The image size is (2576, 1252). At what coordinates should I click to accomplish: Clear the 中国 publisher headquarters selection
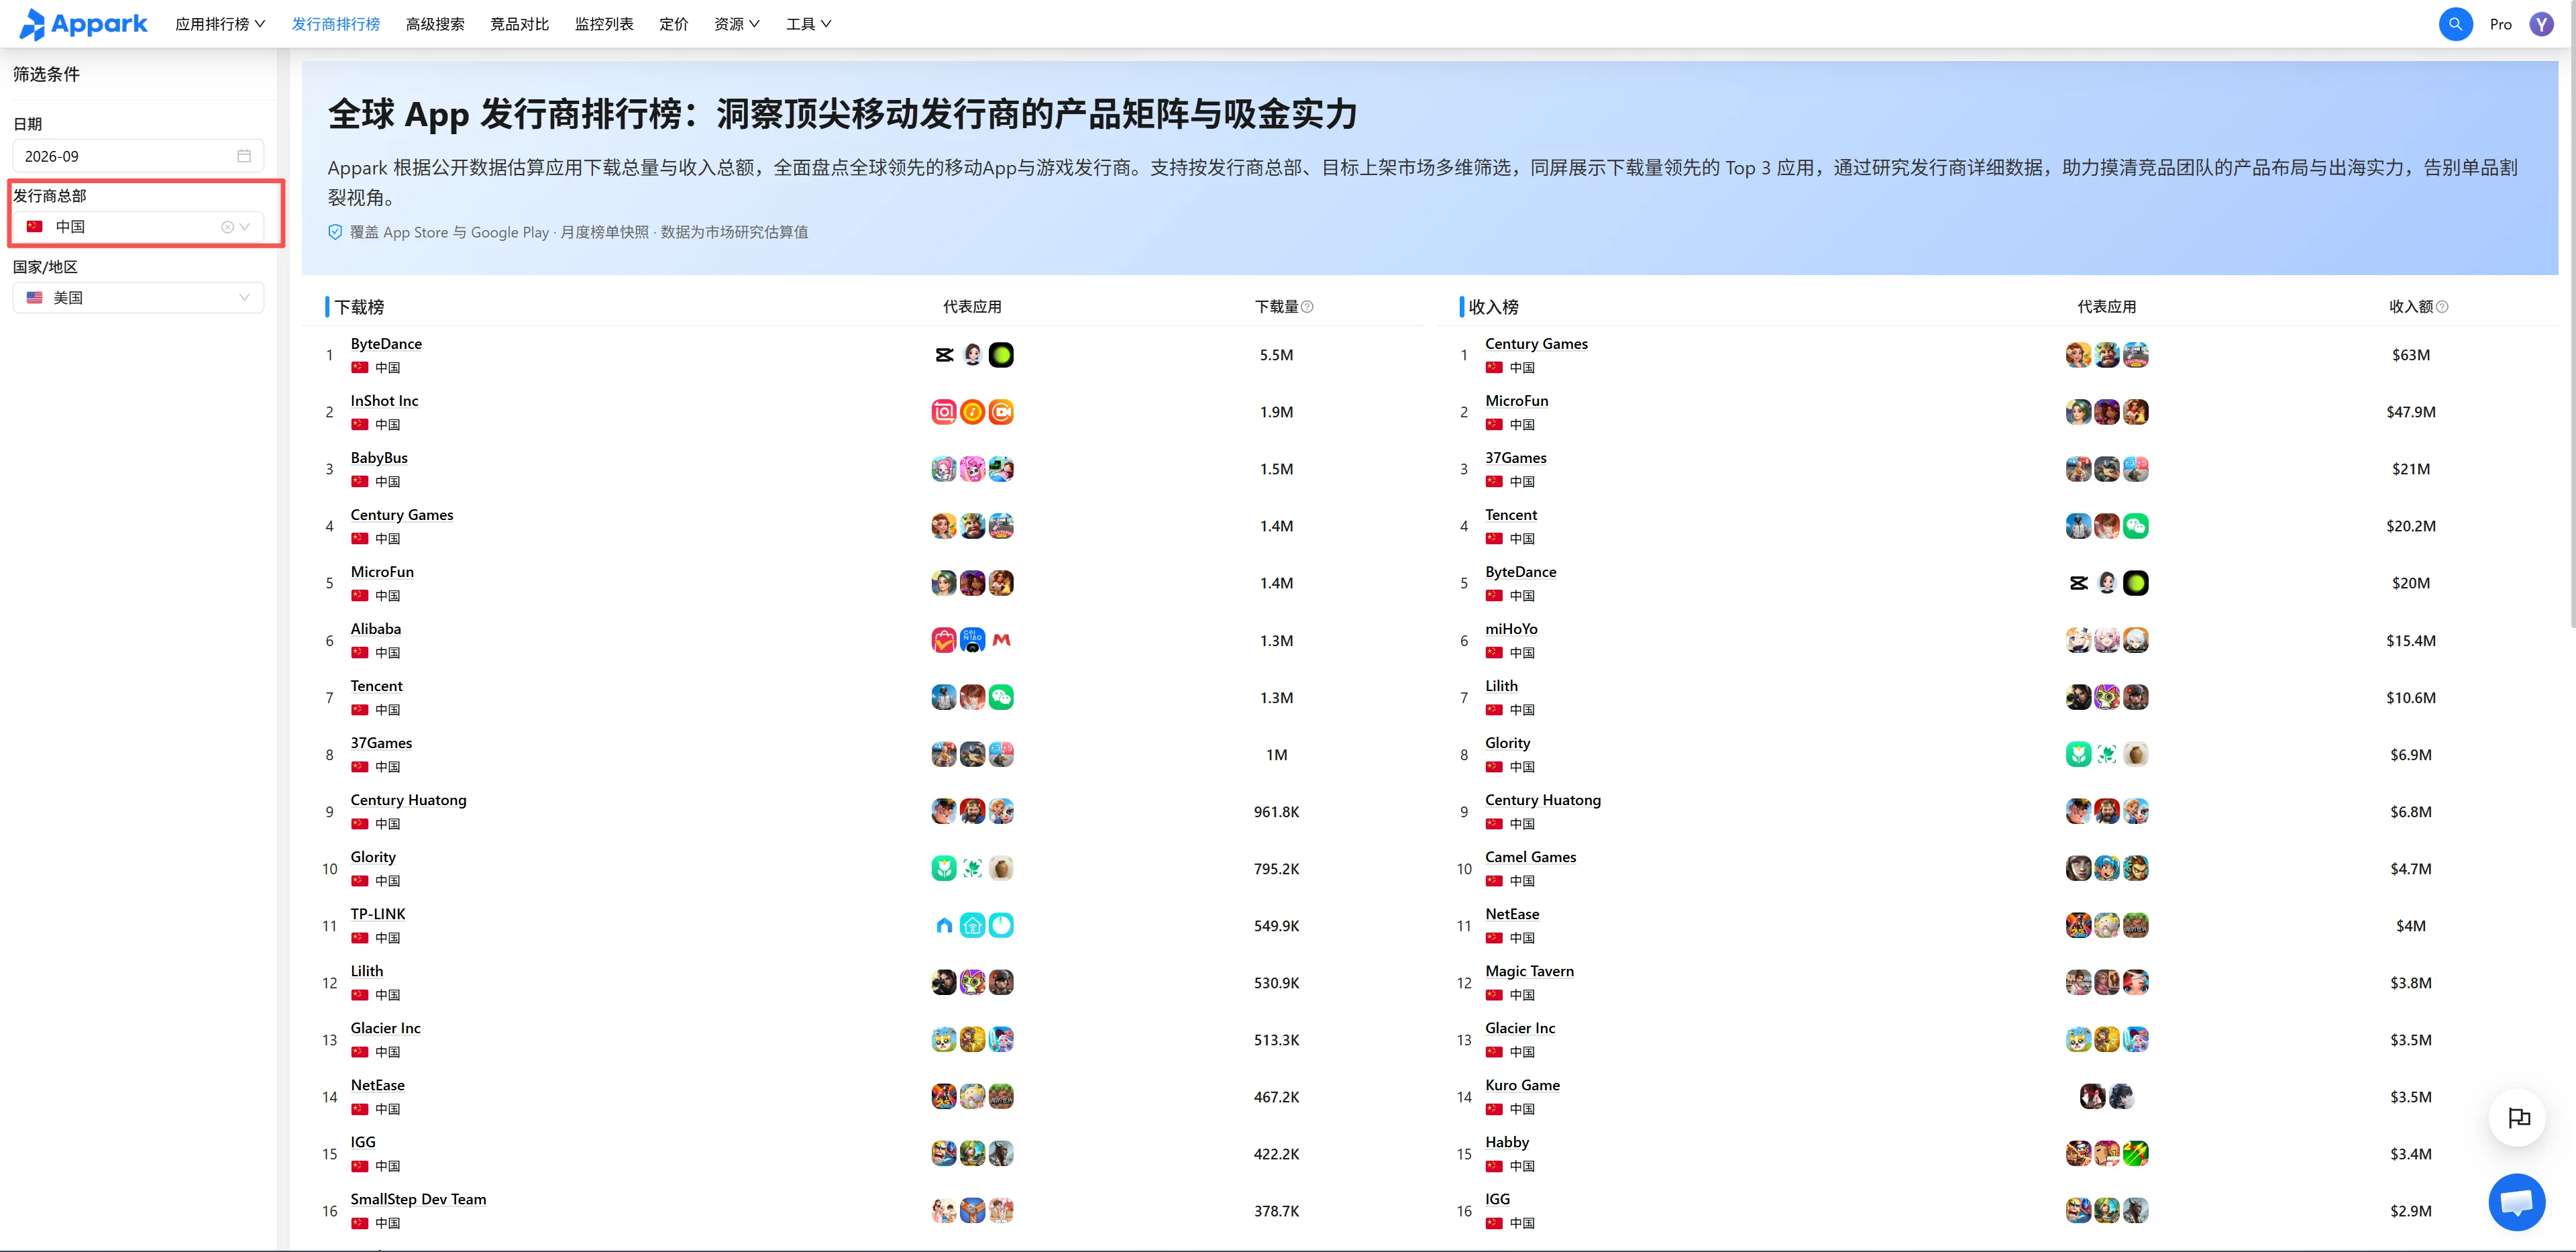[227, 227]
